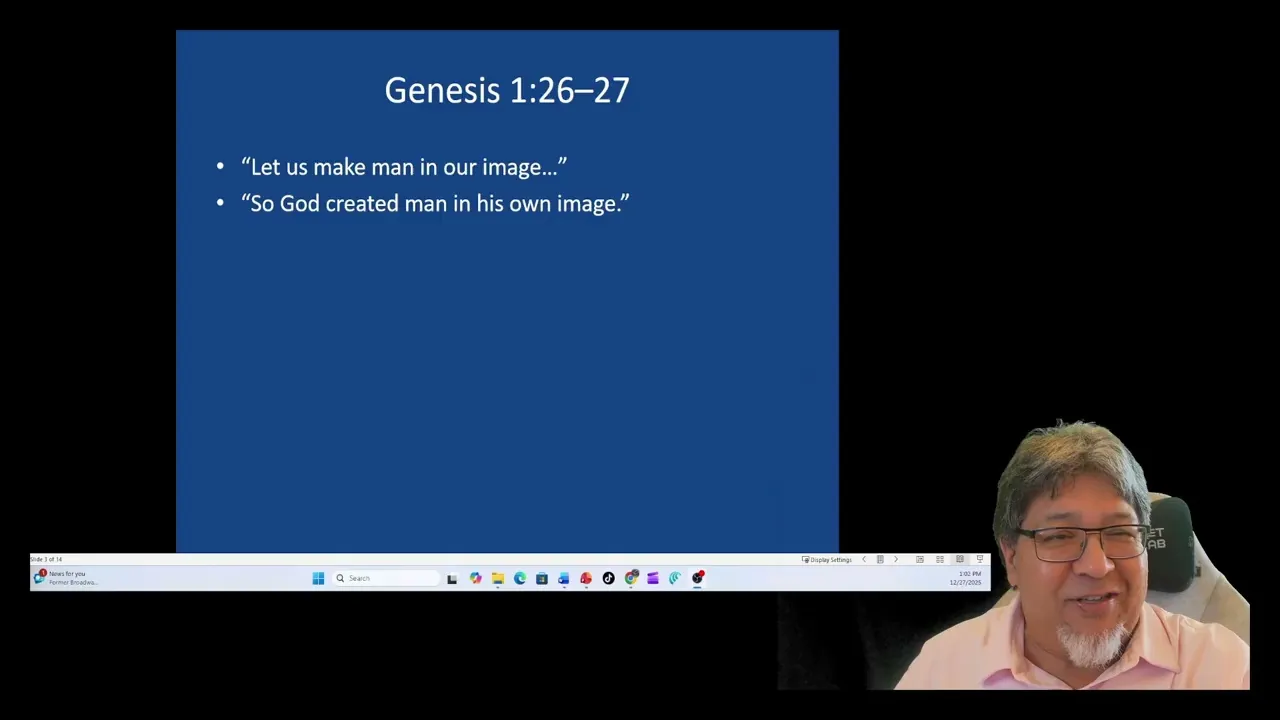Viewport: 1280px width, 720px height.
Task: Click the presenter webcam overlay
Action: (x=1014, y=555)
